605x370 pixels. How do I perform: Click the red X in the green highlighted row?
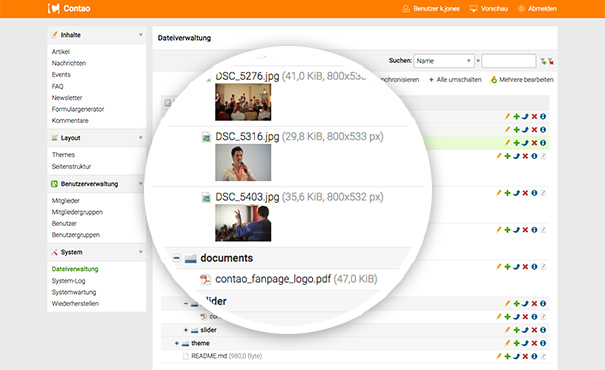coord(534,143)
